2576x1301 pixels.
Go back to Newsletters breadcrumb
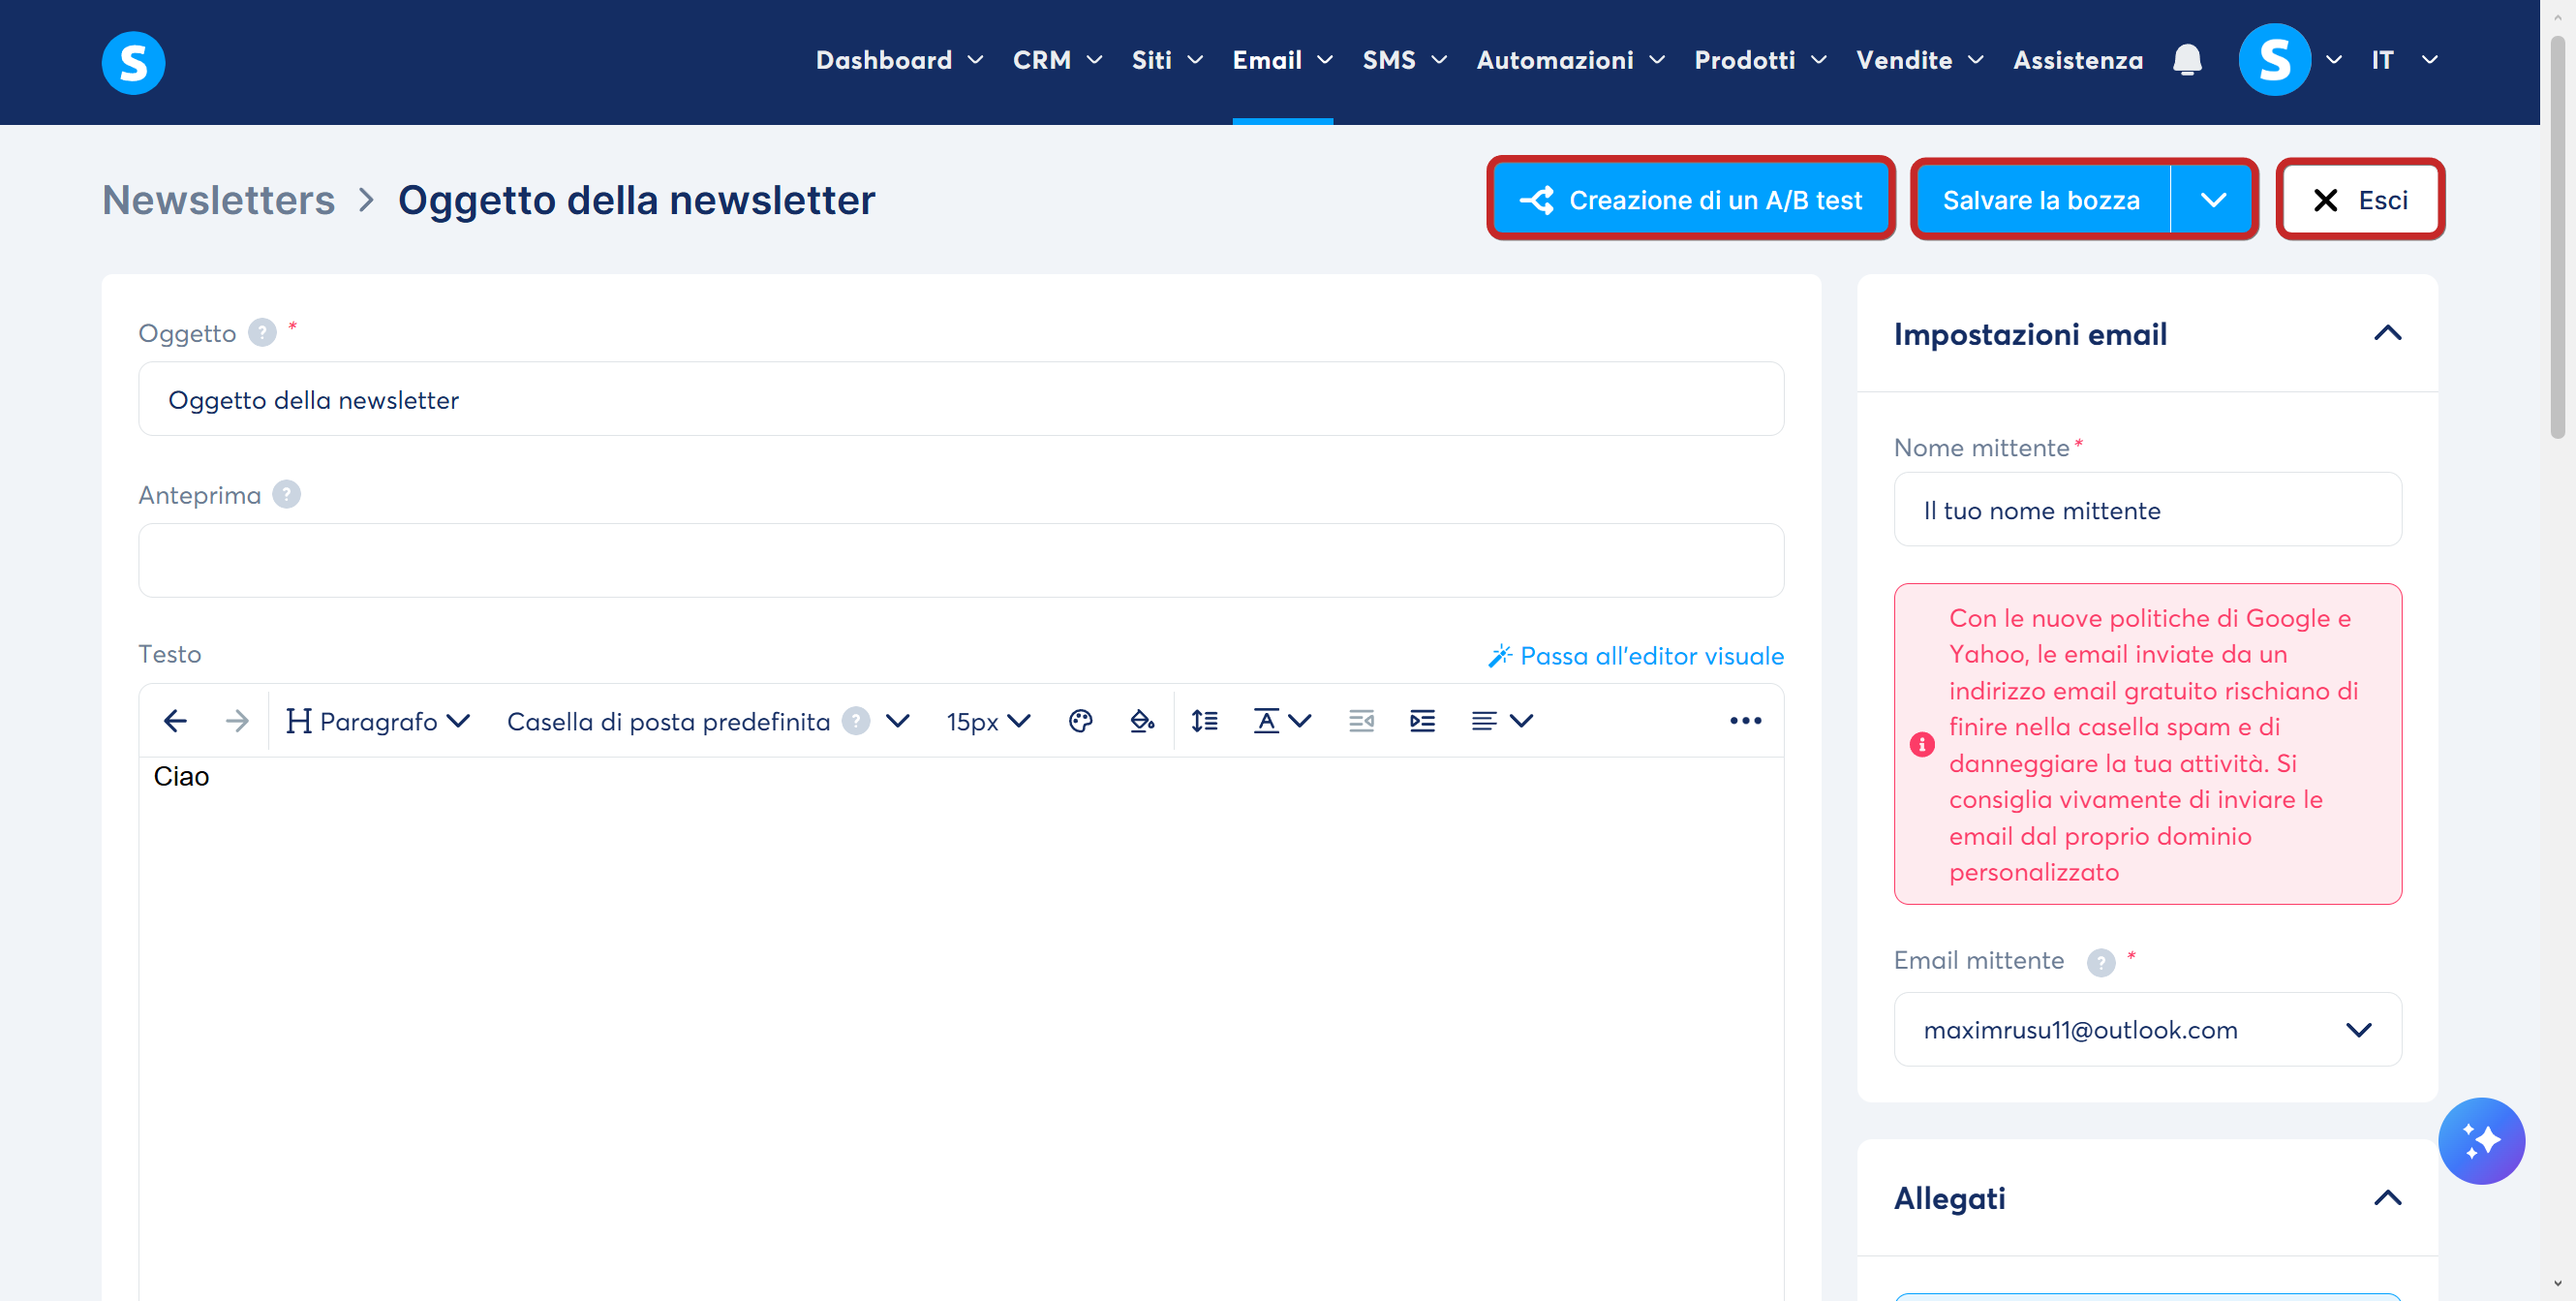219,200
